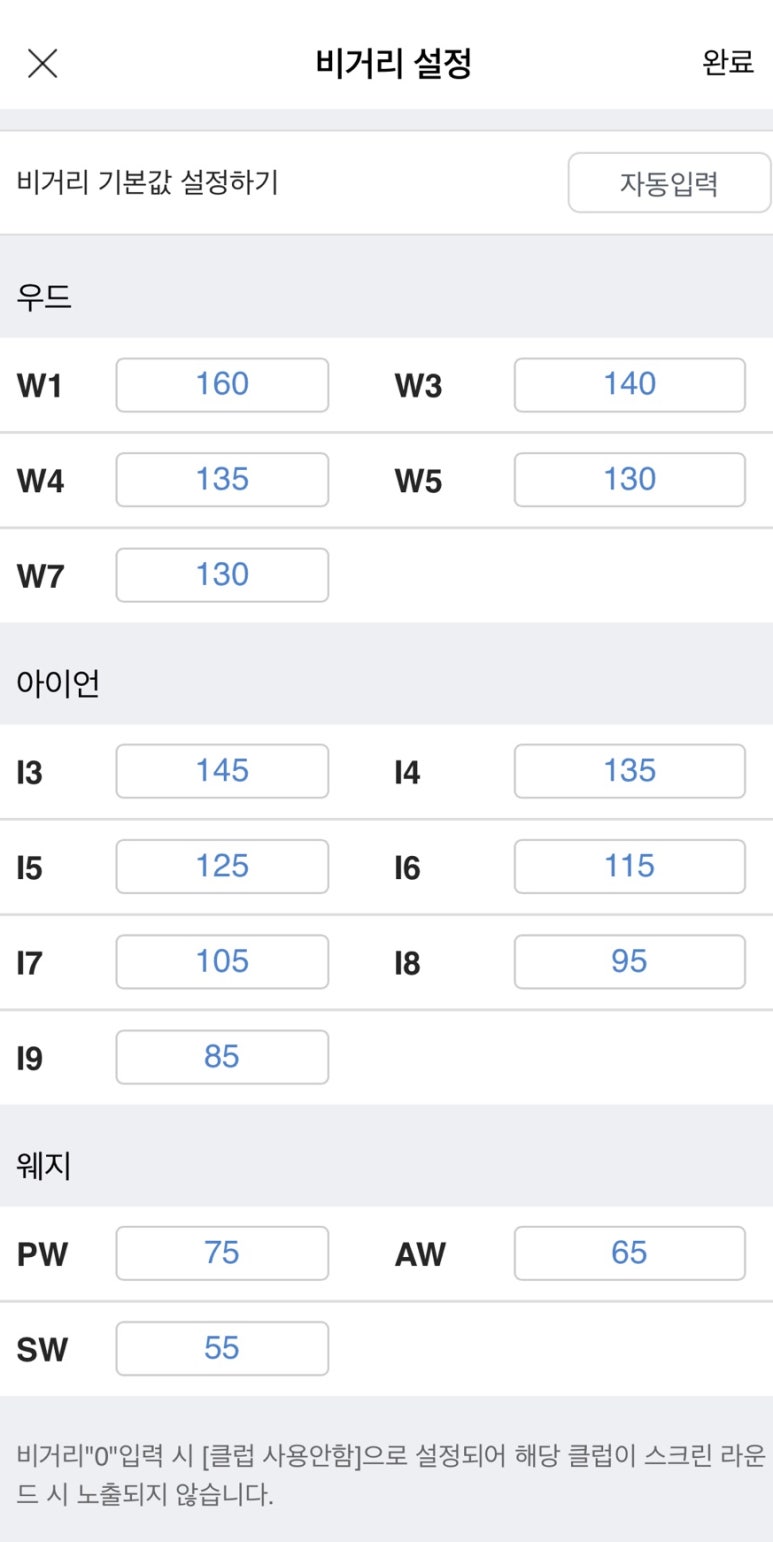This screenshot has height=1542, width=773.
Task: Select the W4 distance field showing 135
Action: point(222,480)
